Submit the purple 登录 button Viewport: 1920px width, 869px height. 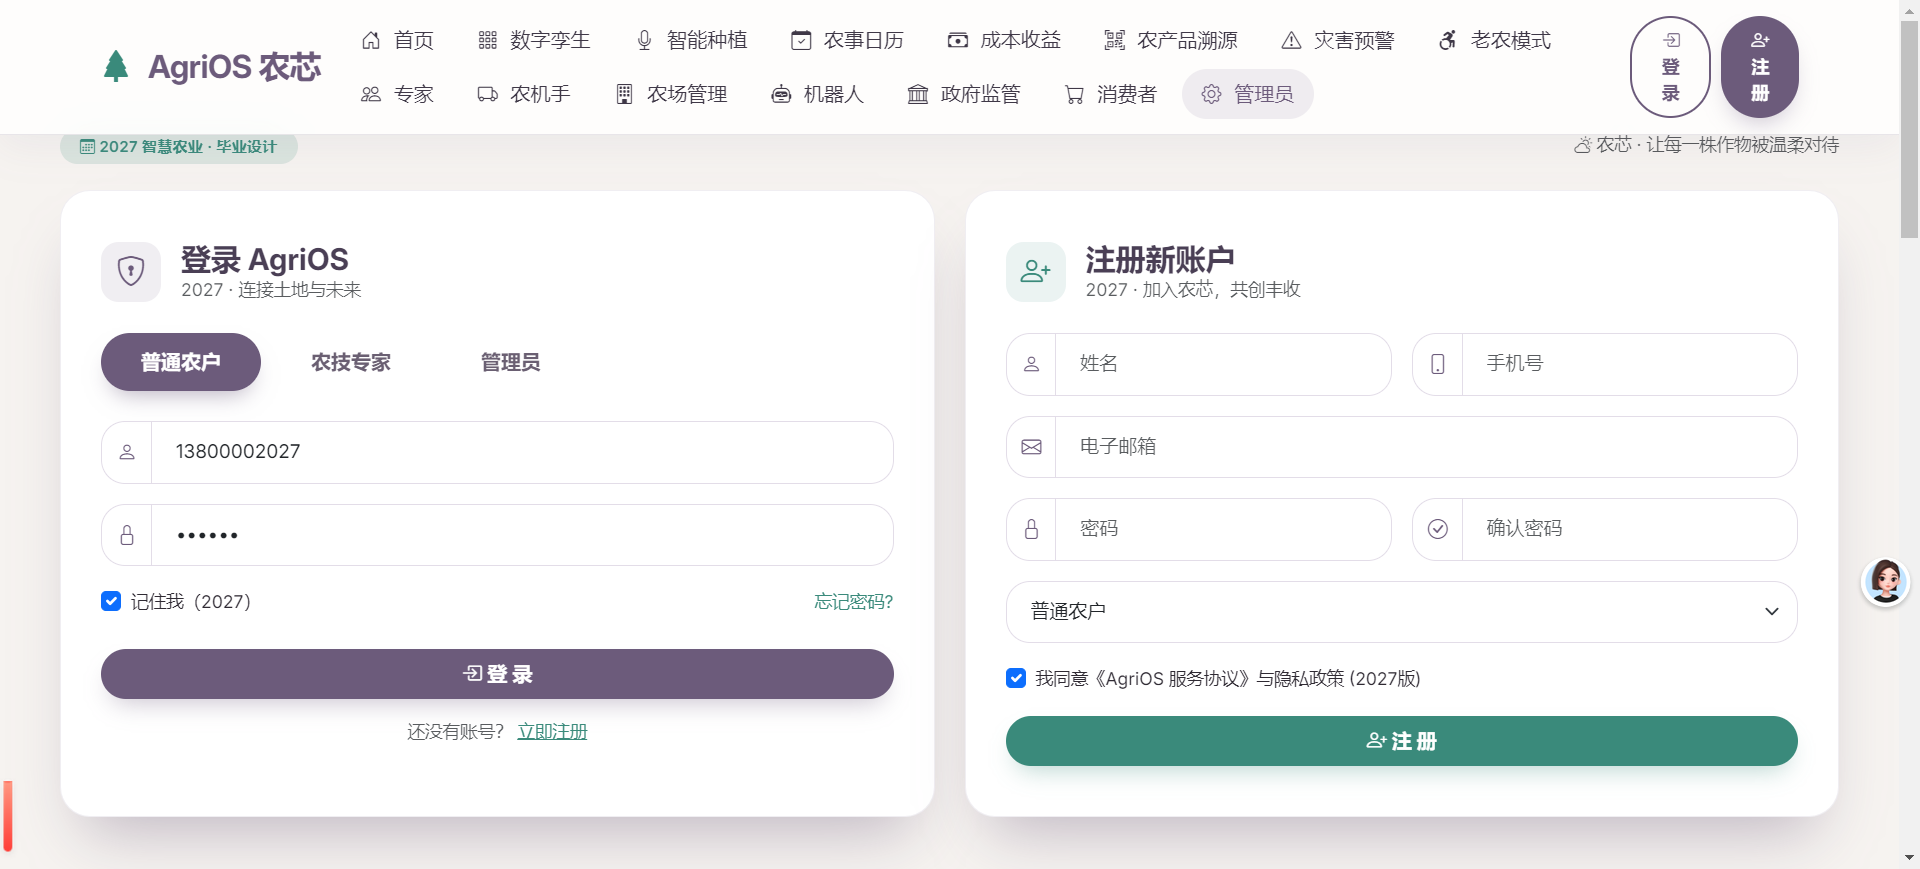tap(497, 674)
